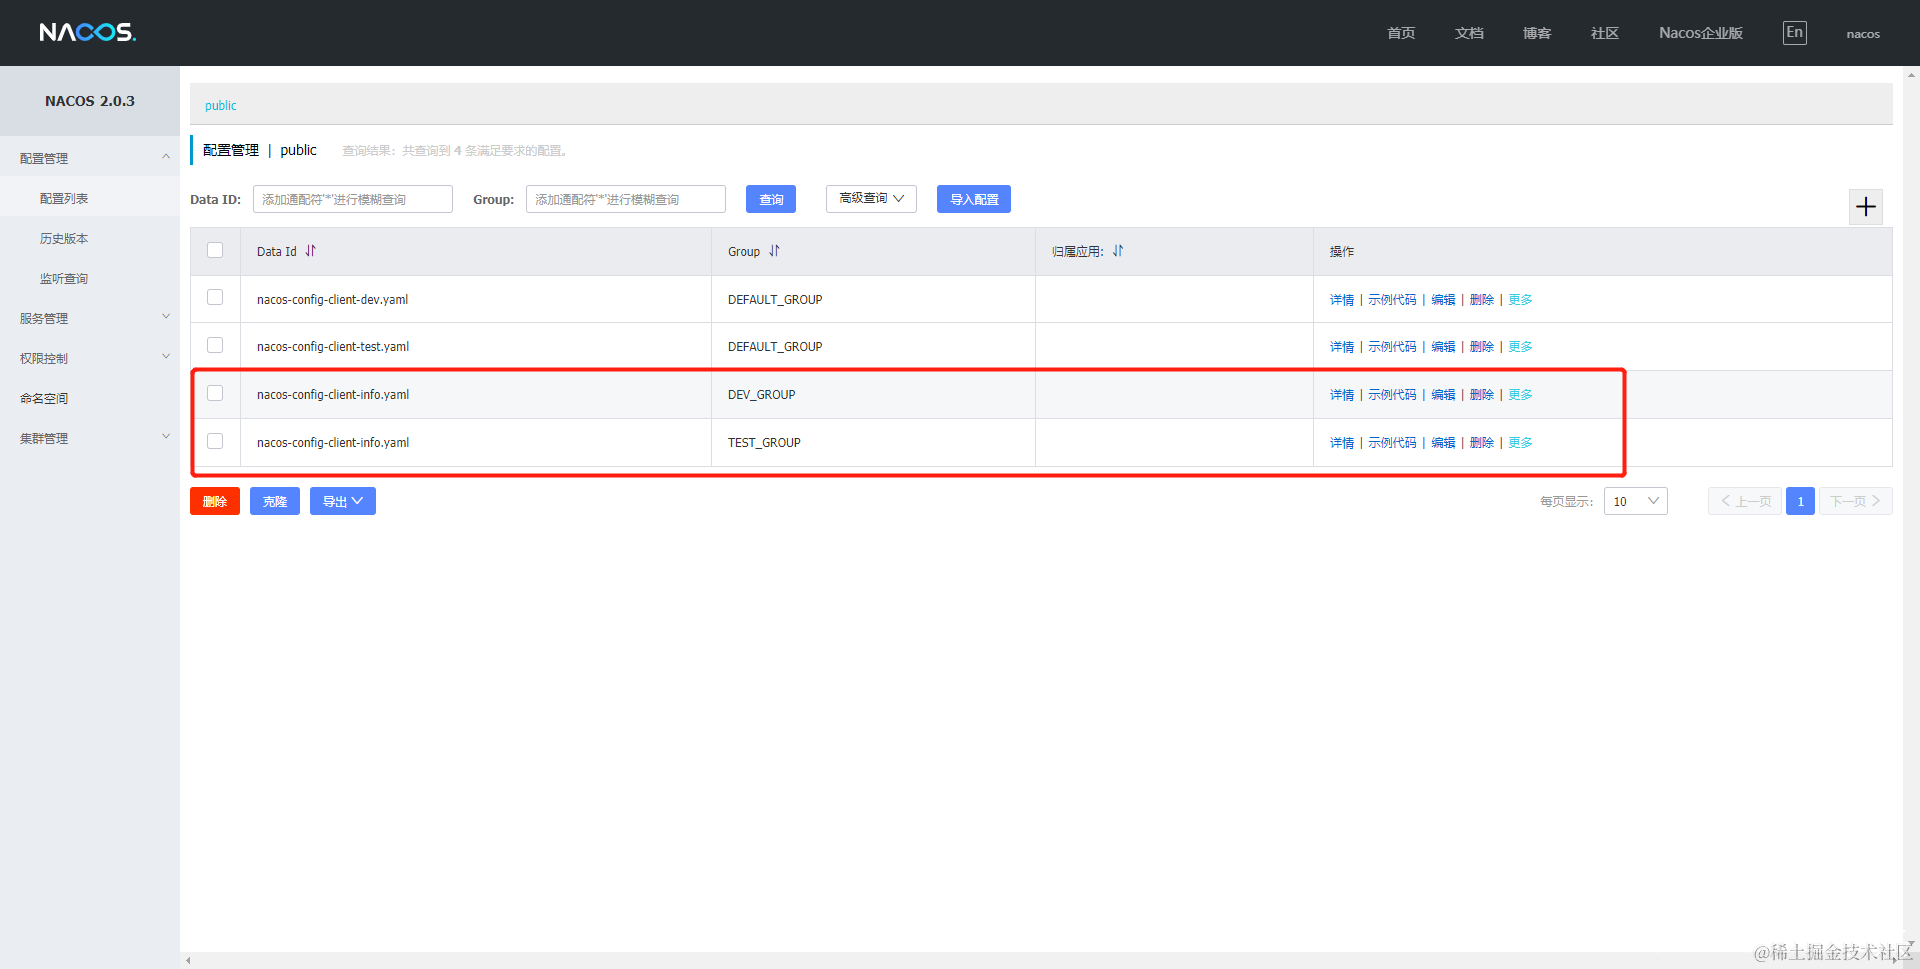Select the DEV_GROUP cell text
1920x969 pixels.
pyautogui.click(x=761, y=395)
